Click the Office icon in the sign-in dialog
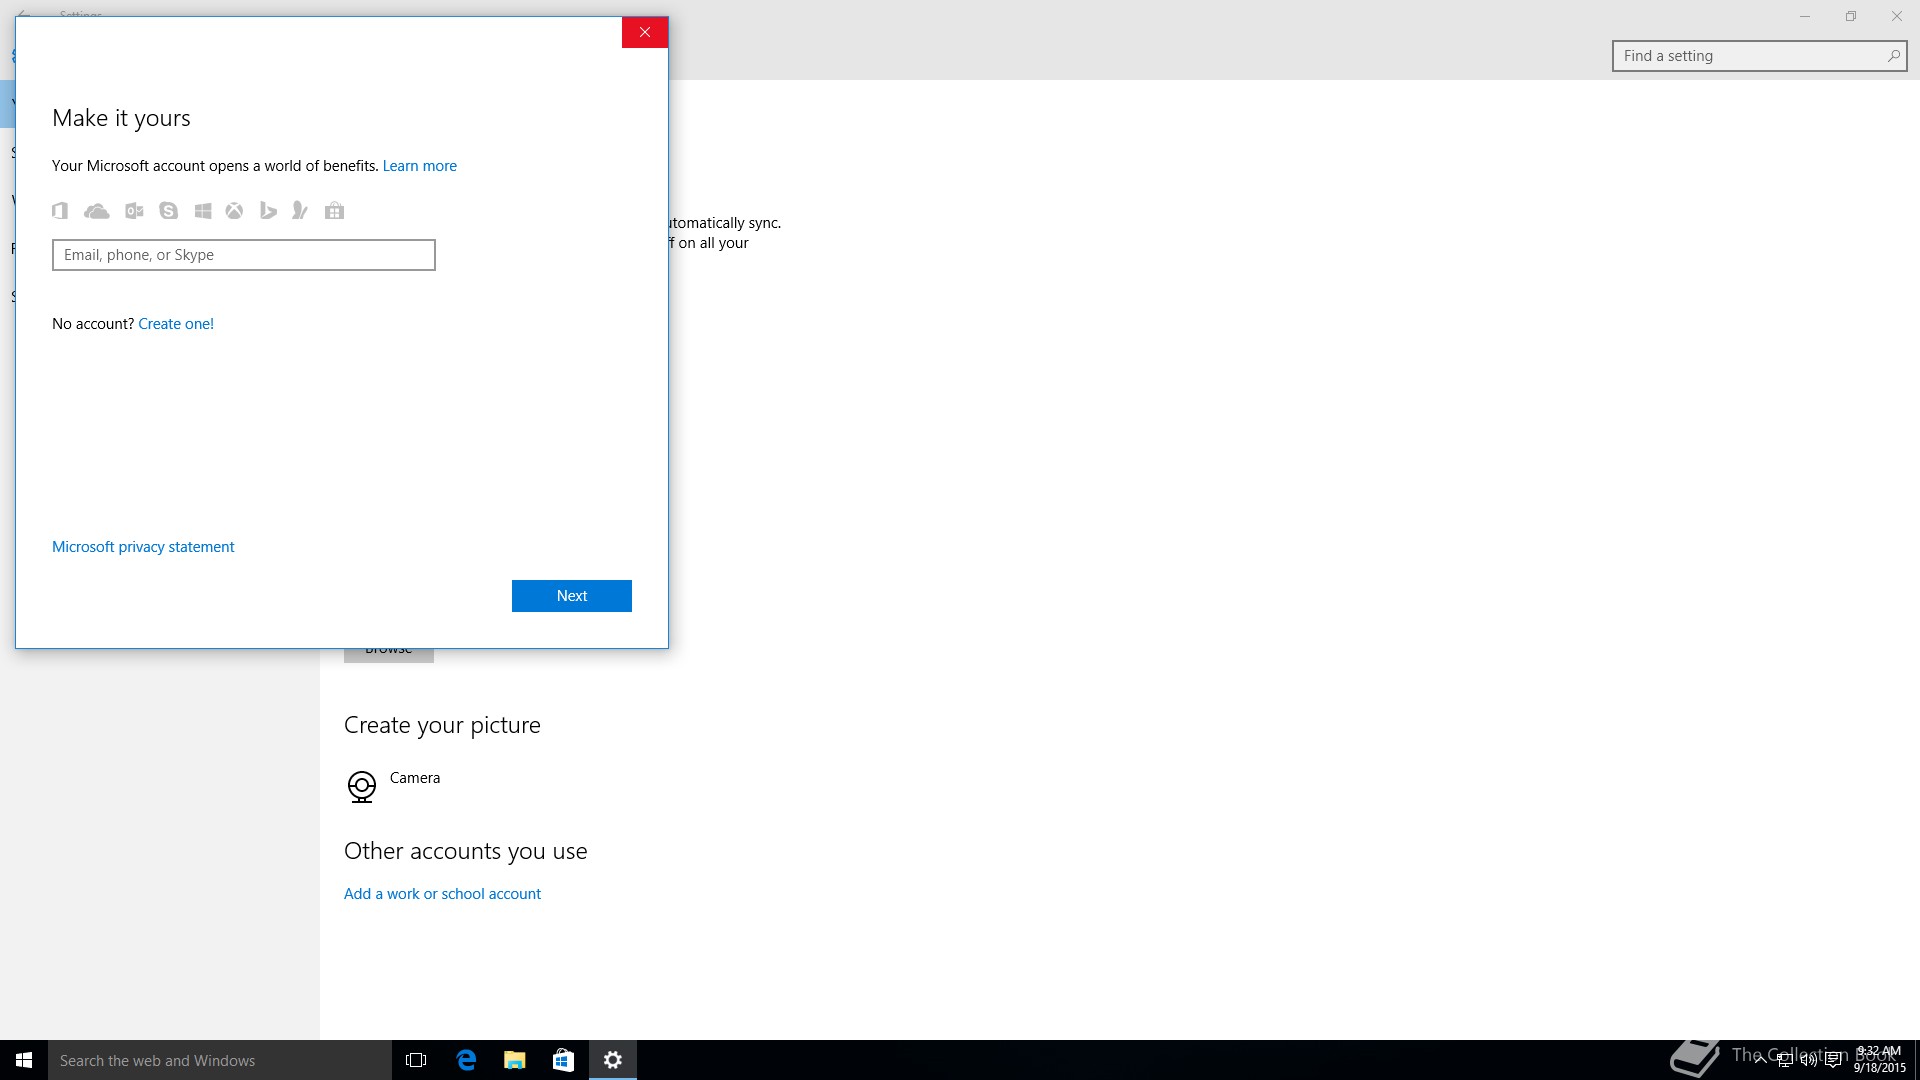The image size is (1920, 1080). click(60, 210)
